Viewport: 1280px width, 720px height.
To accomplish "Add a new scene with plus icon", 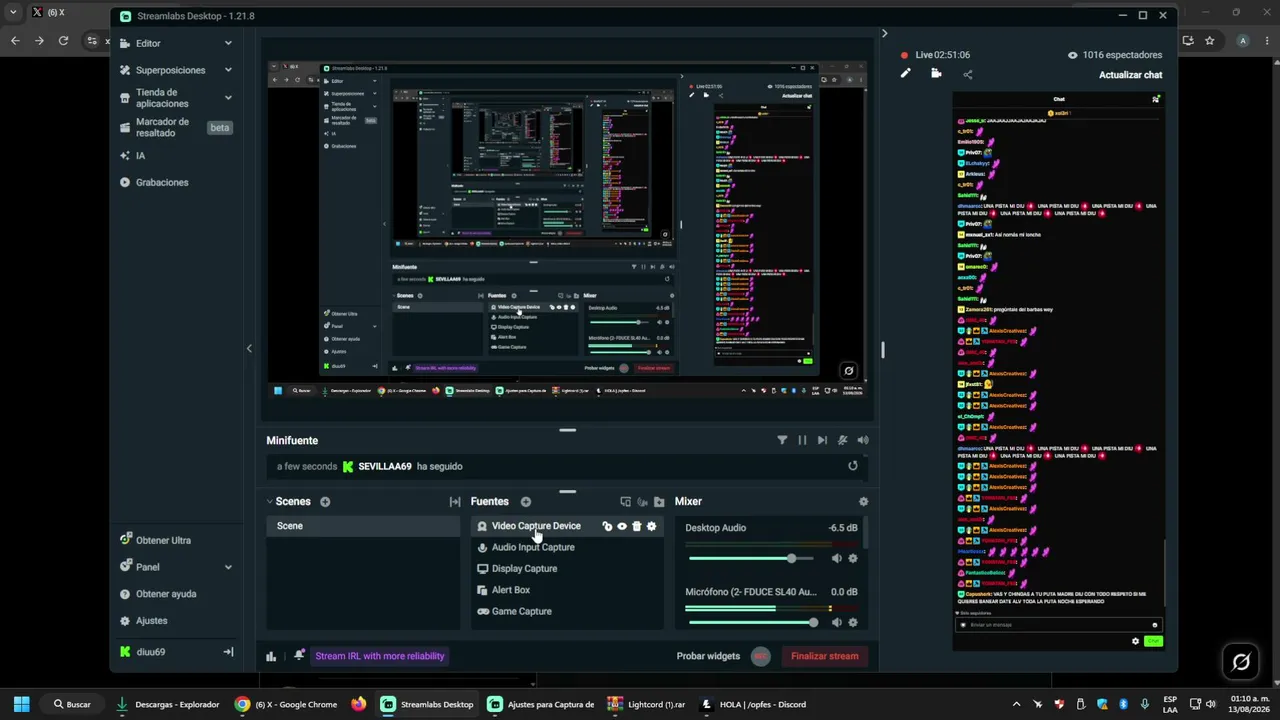I will (325, 502).
